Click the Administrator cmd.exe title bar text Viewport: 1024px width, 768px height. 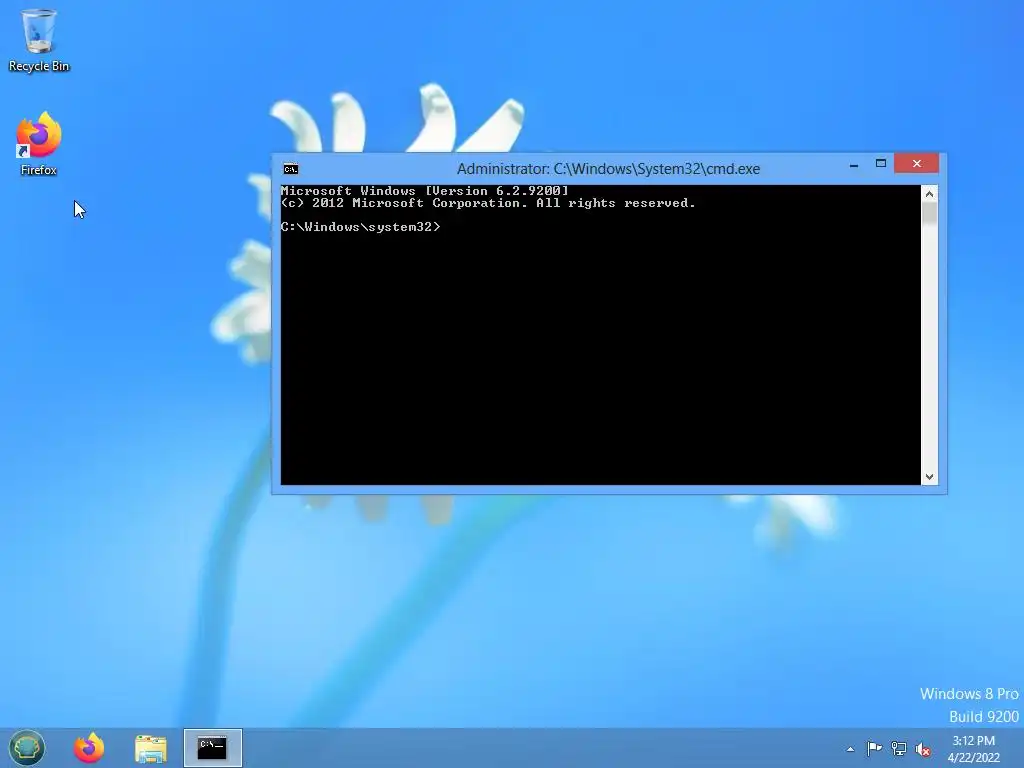point(608,169)
